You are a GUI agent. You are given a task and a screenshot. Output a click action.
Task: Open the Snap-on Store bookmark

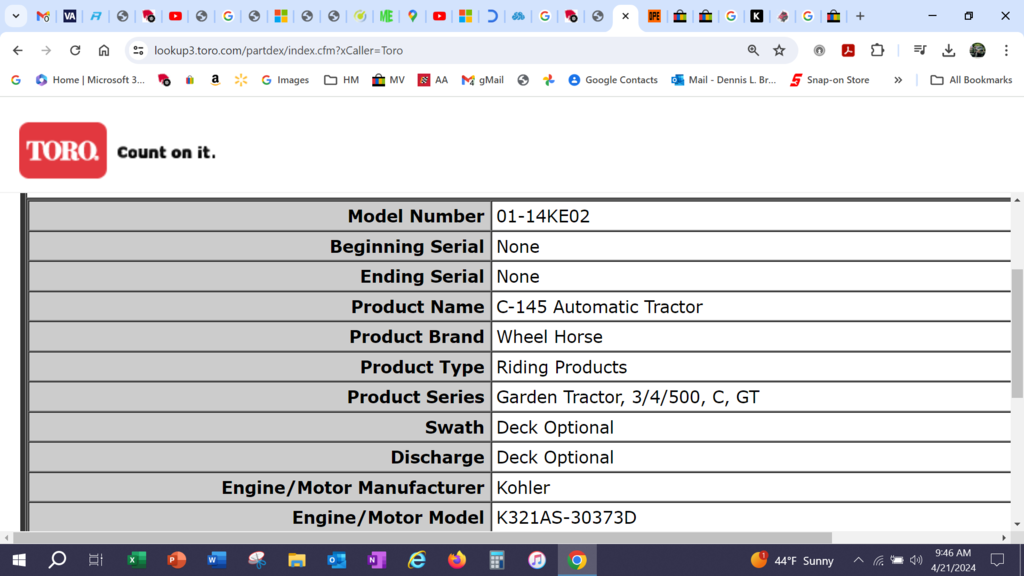(829, 80)
